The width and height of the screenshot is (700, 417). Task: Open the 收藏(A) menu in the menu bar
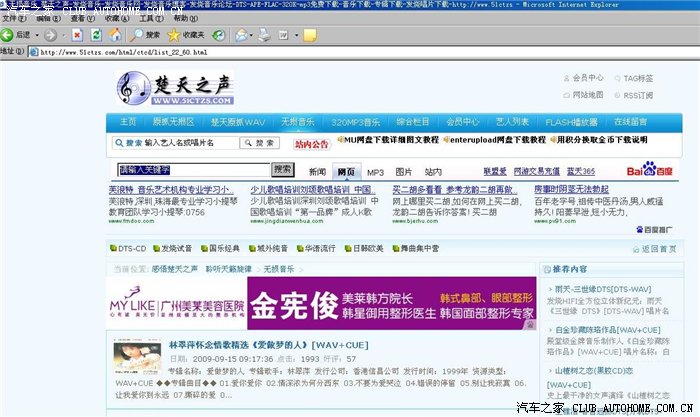116,18
